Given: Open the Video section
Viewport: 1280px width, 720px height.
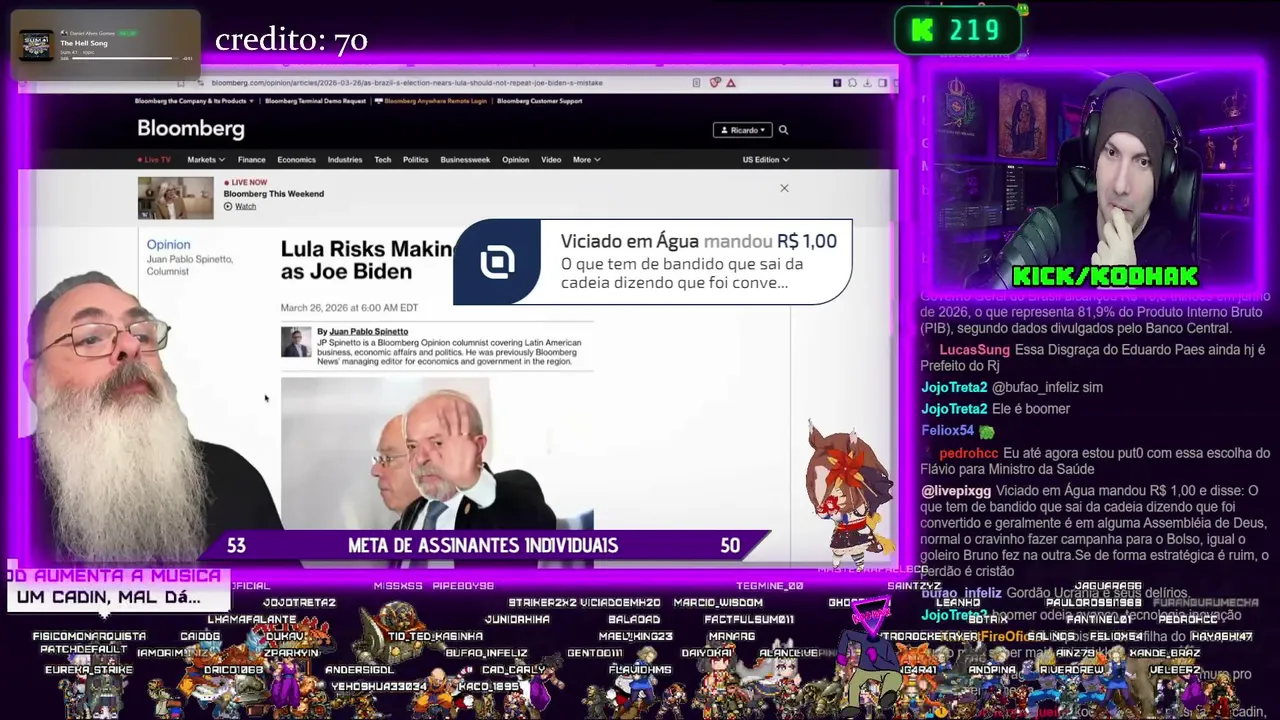Looking at the screenshot, I should pyautogui.click(x=551, y=160).
